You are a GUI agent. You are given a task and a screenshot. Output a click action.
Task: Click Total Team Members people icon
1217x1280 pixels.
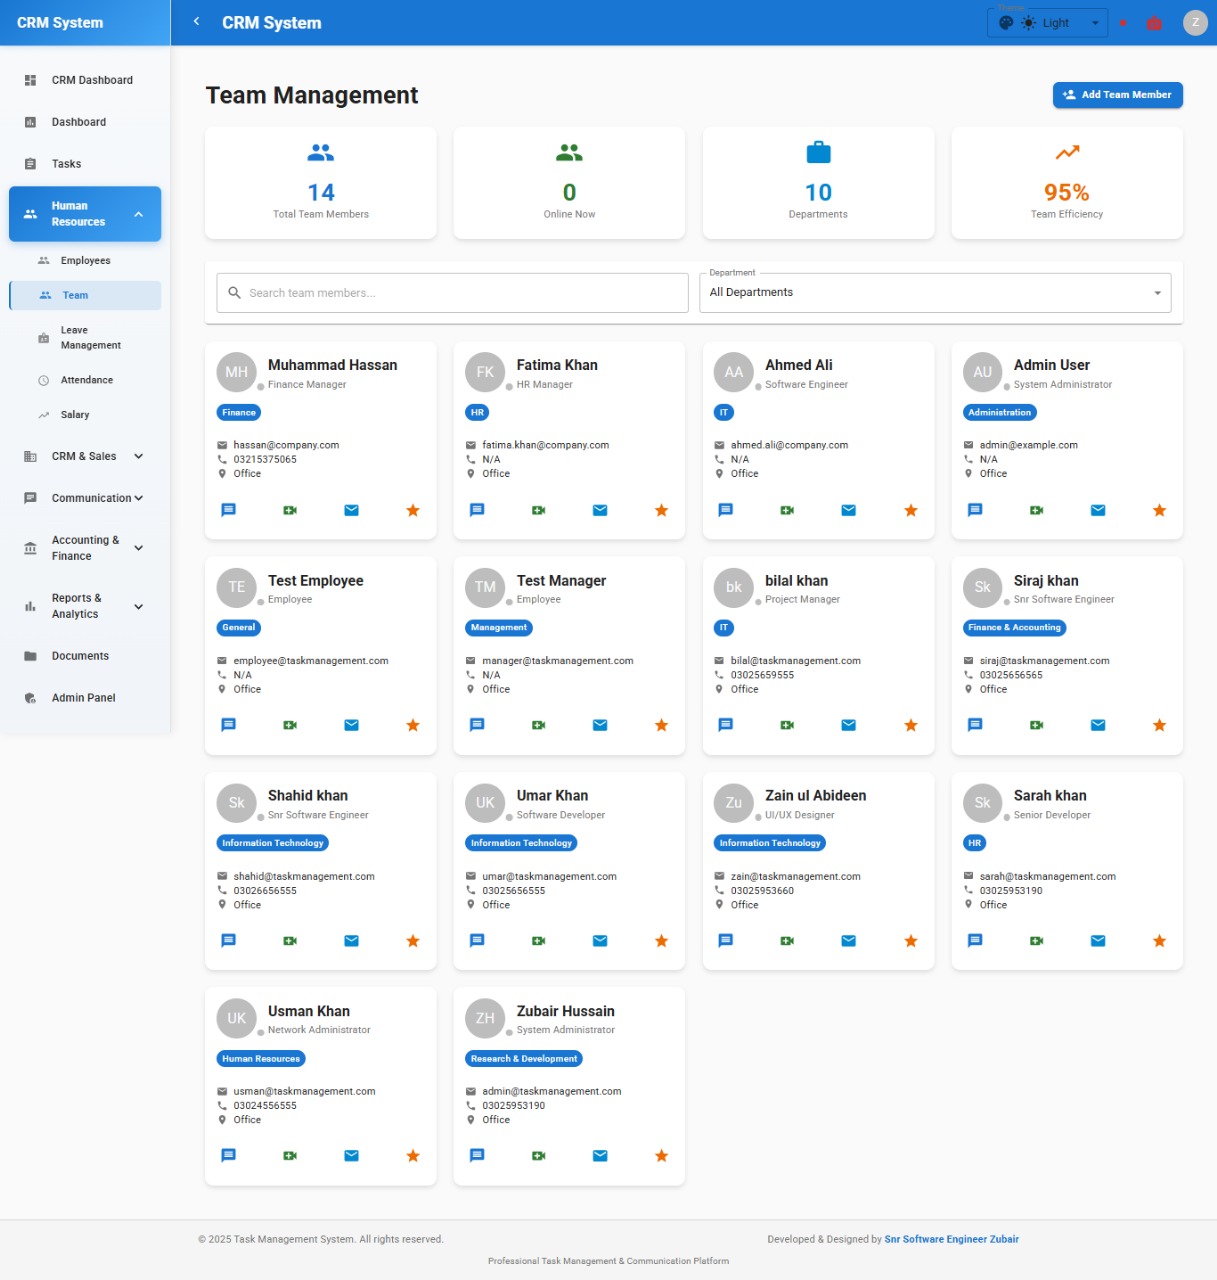coord(321,153)
